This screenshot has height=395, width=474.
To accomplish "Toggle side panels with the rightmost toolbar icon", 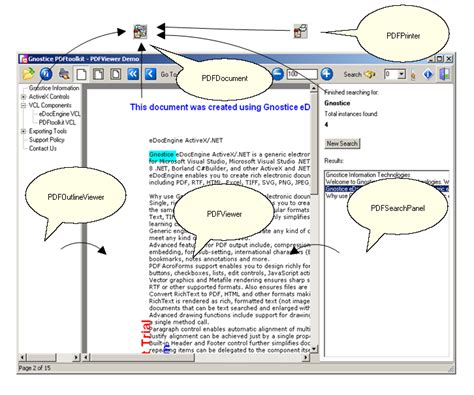I will pyautogui.click(x=445, y=74).
